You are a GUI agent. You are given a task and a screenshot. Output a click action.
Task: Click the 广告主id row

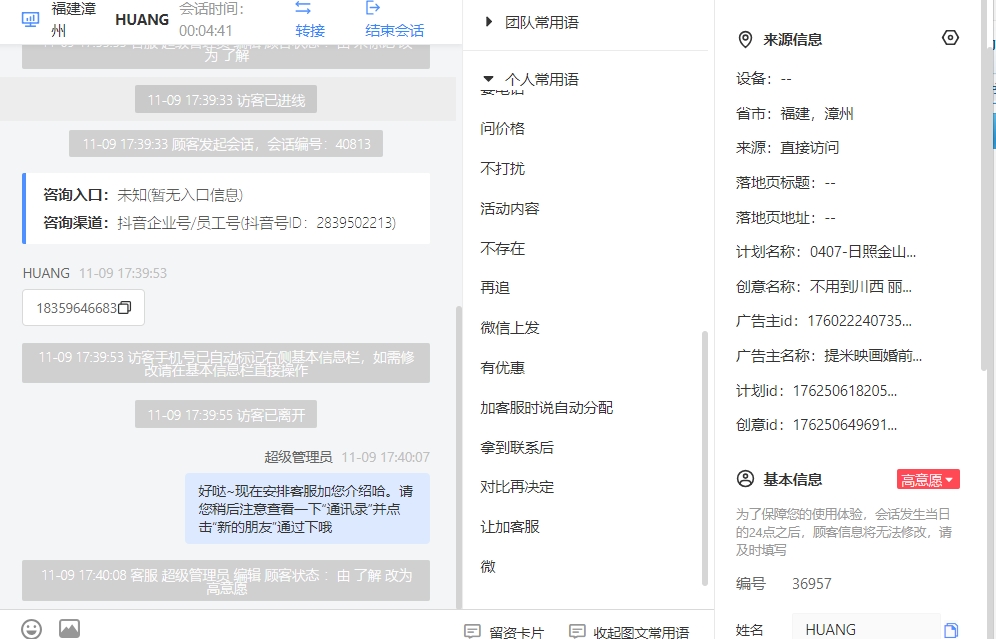pos(824,321)
